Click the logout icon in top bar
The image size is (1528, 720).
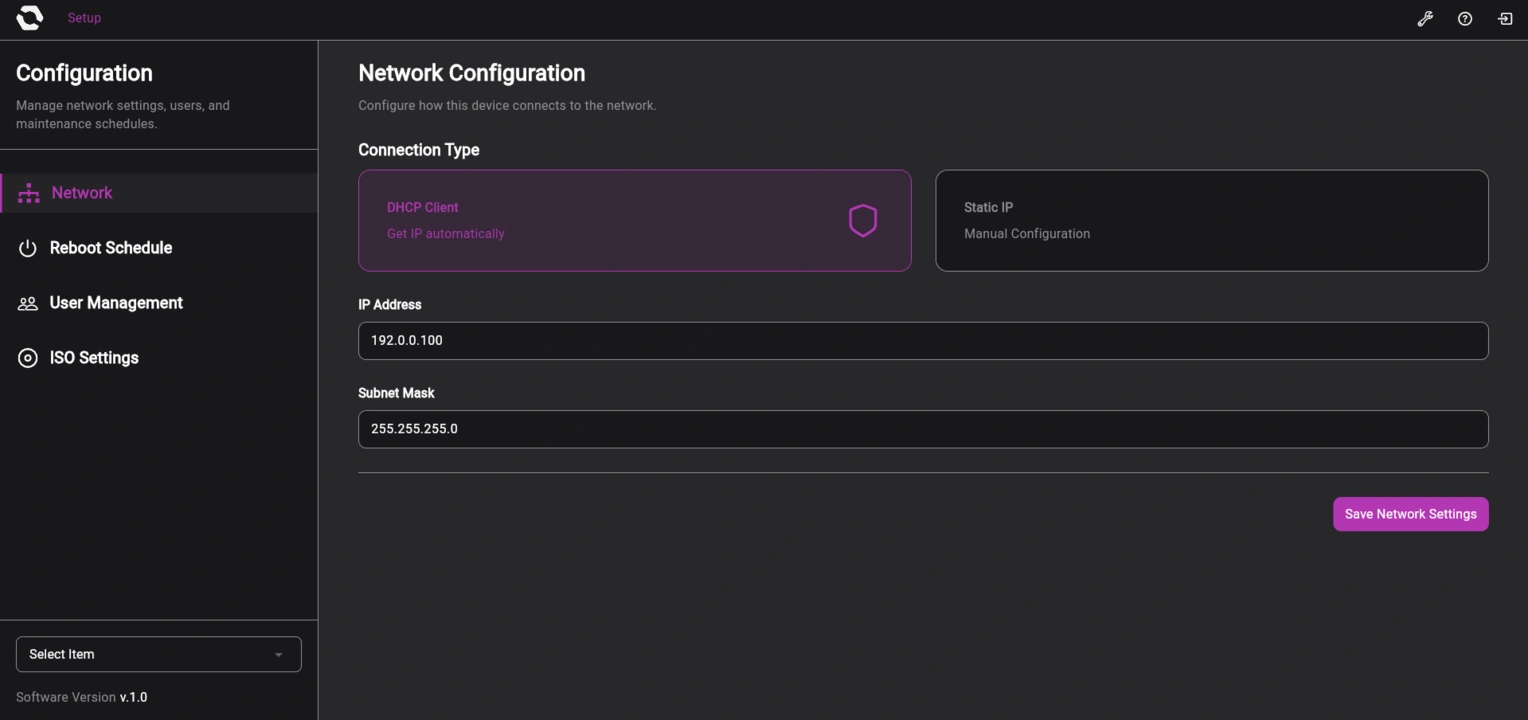[1504, 18]
